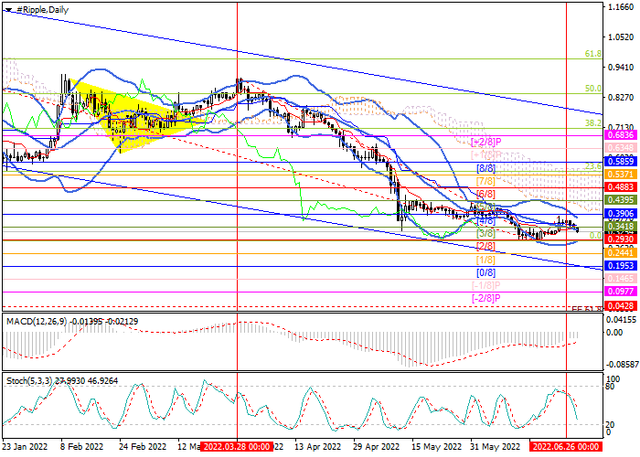Click the 0.6836 magenta price label
This screenshot has height=457, width=640.
point(620,134)
